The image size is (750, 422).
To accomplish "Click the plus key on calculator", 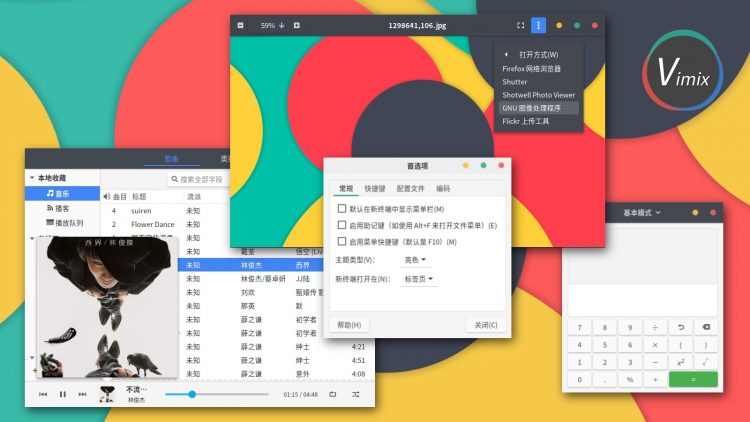I will (x=655, y=379).
